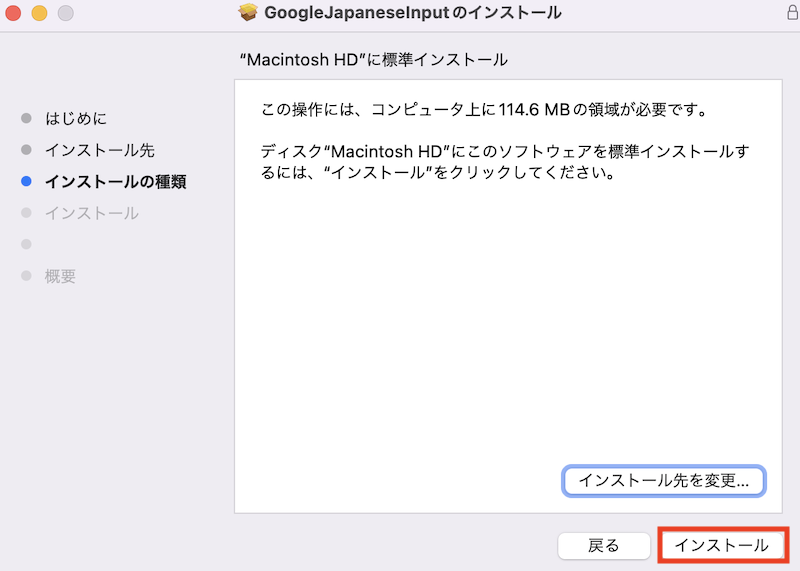This screenshot has height=571, width=800.
Task: Click the package box icon in the title
Action: pos(248,12)
